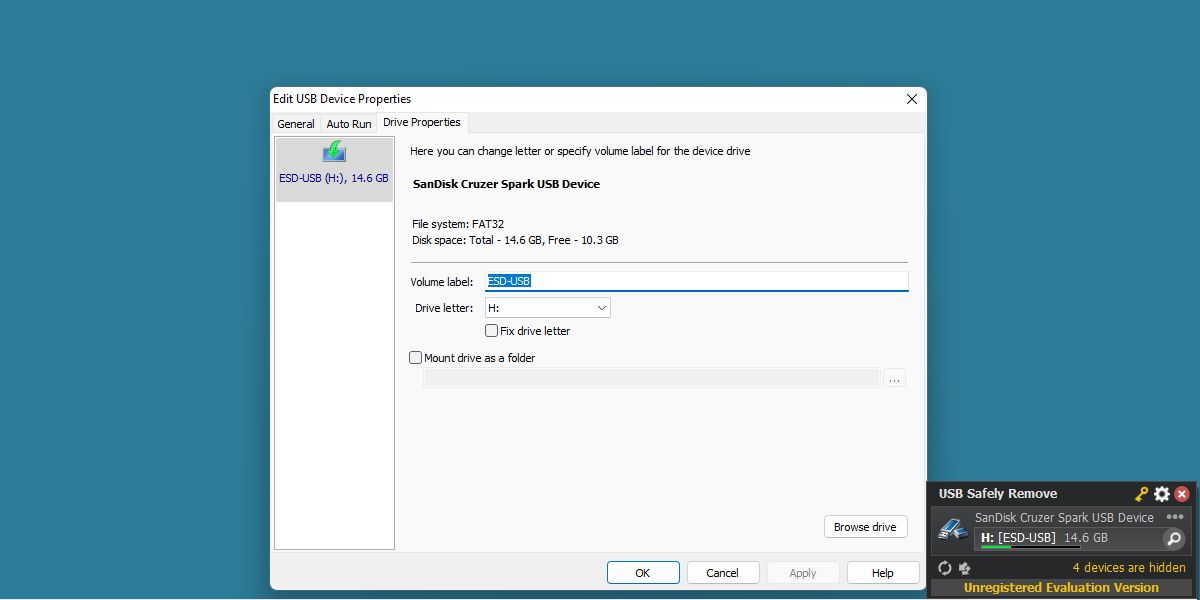This screenshot has height=600, width=1200.
Task: Click the '4 devices are hidden' link
Action: [x=1129, y=568]
